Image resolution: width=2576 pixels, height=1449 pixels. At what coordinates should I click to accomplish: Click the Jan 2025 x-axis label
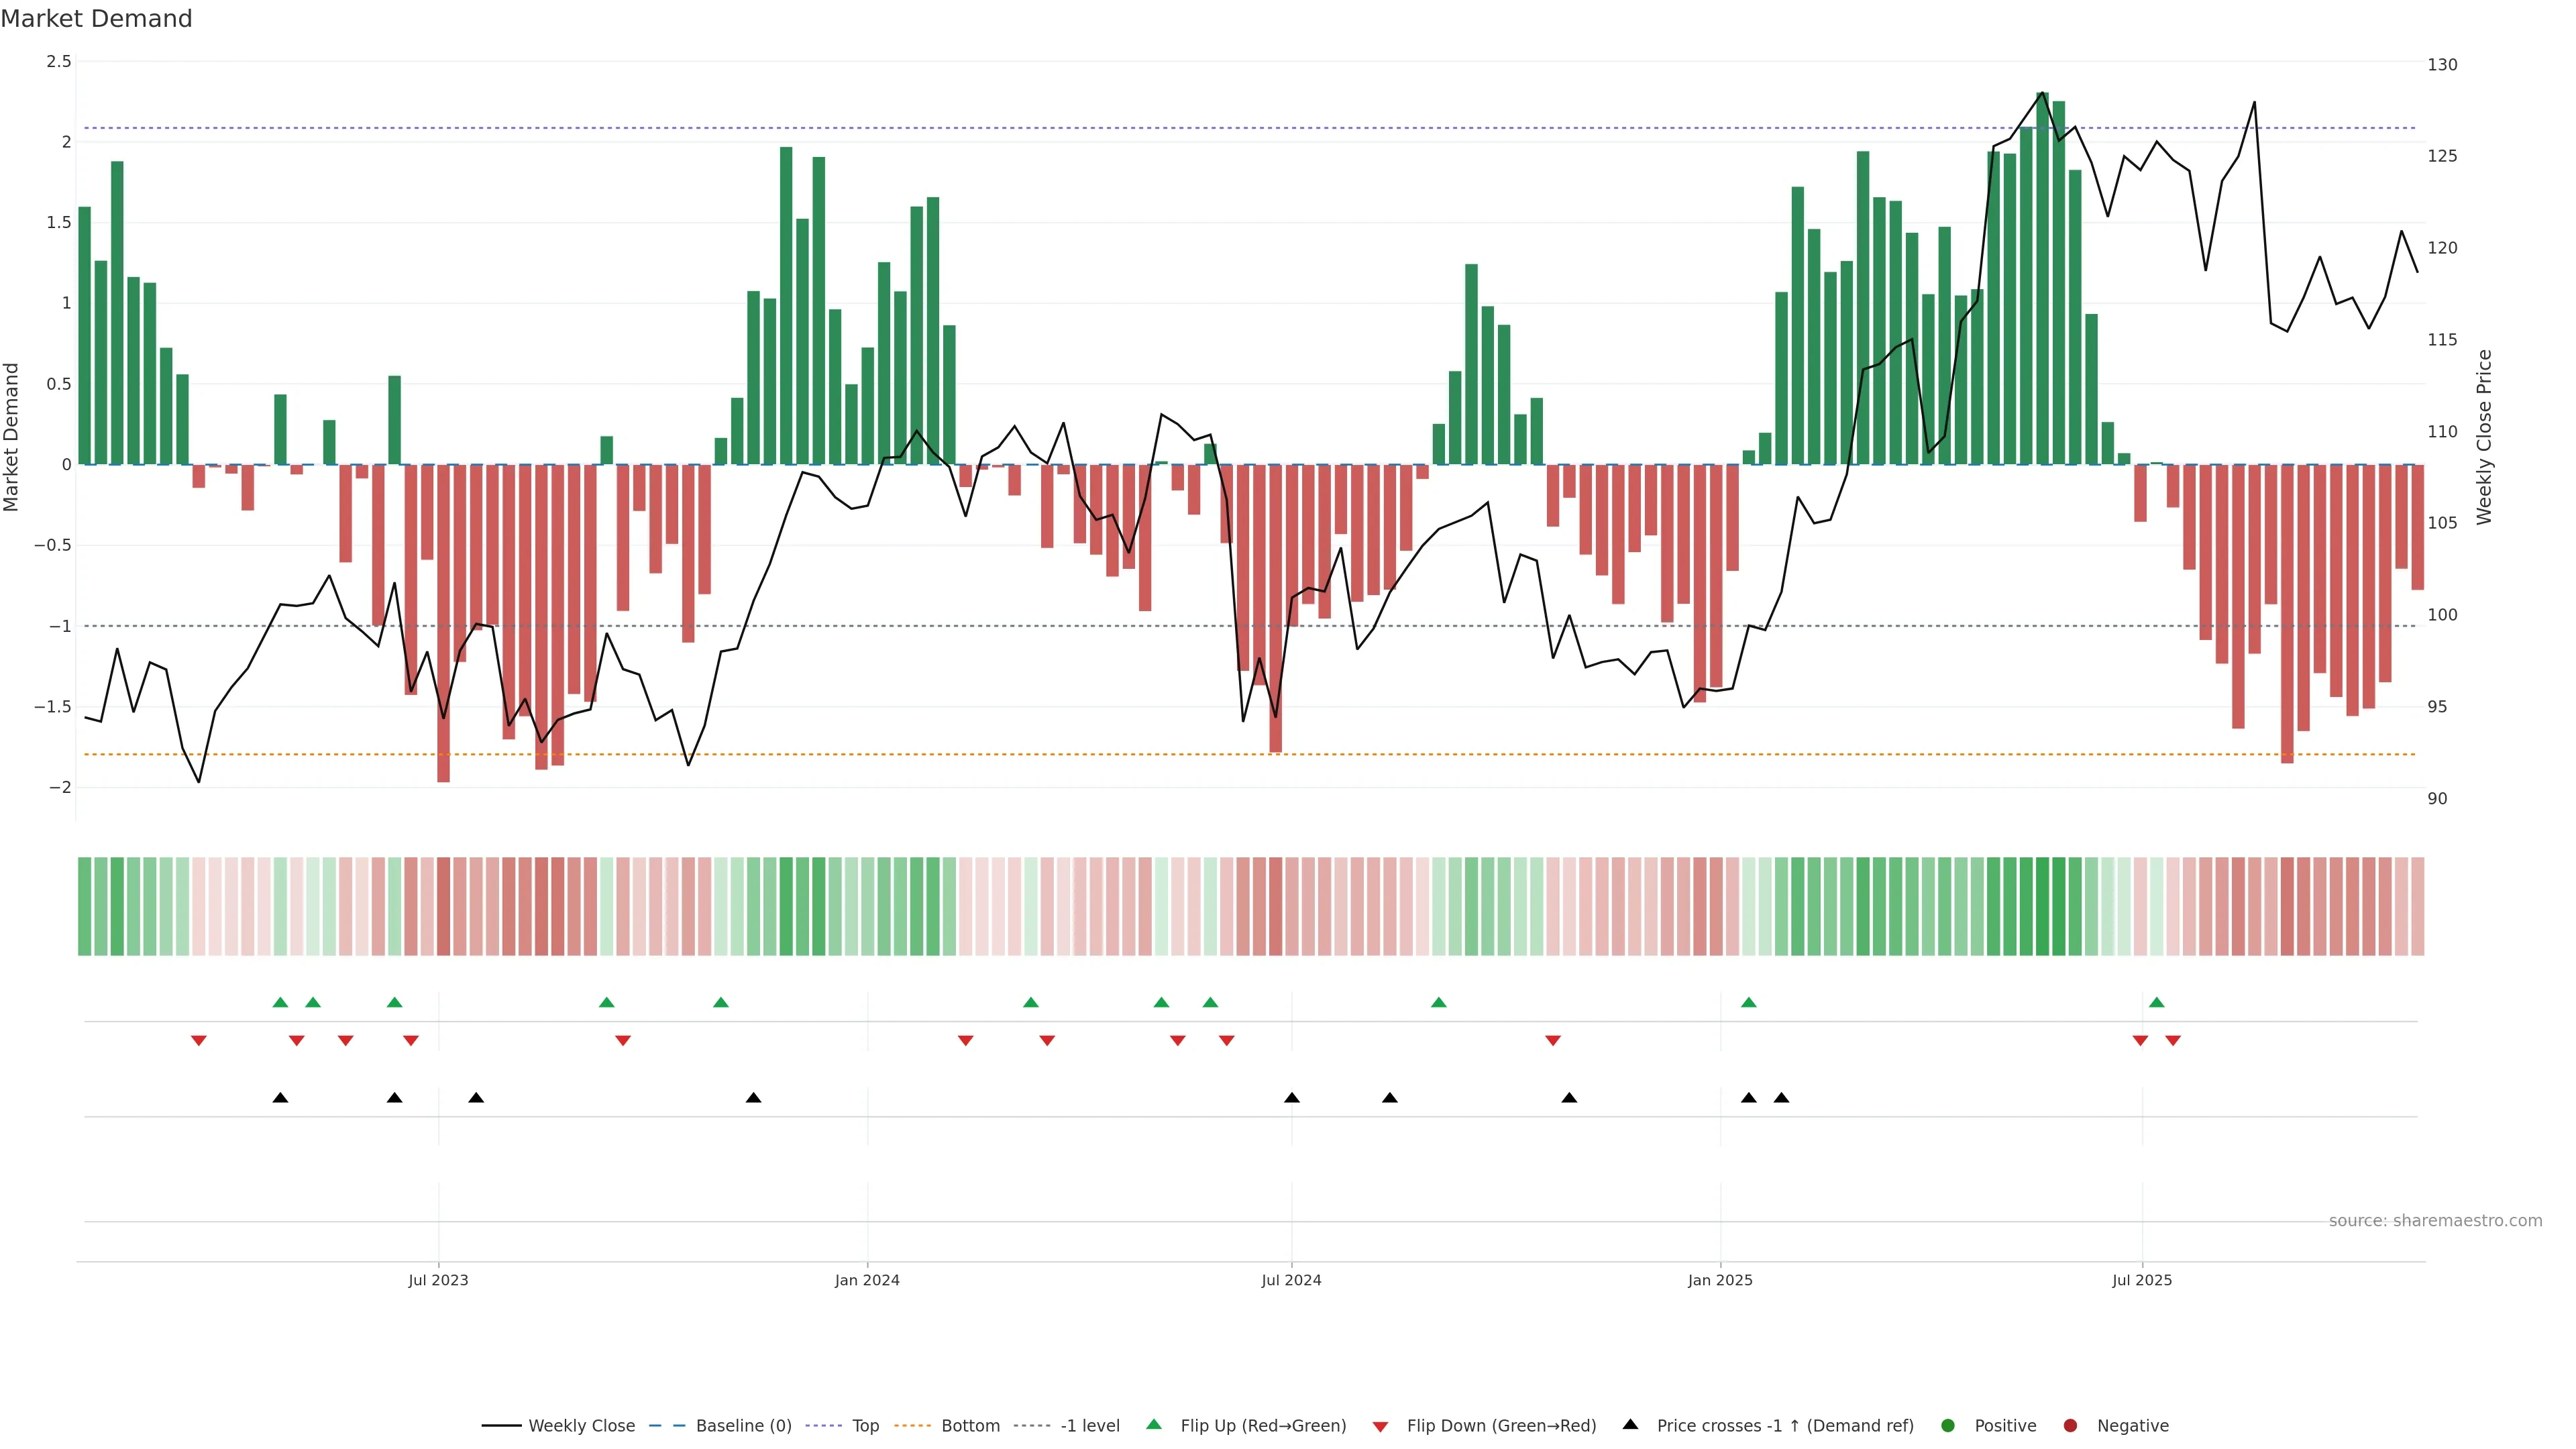1720,1280
